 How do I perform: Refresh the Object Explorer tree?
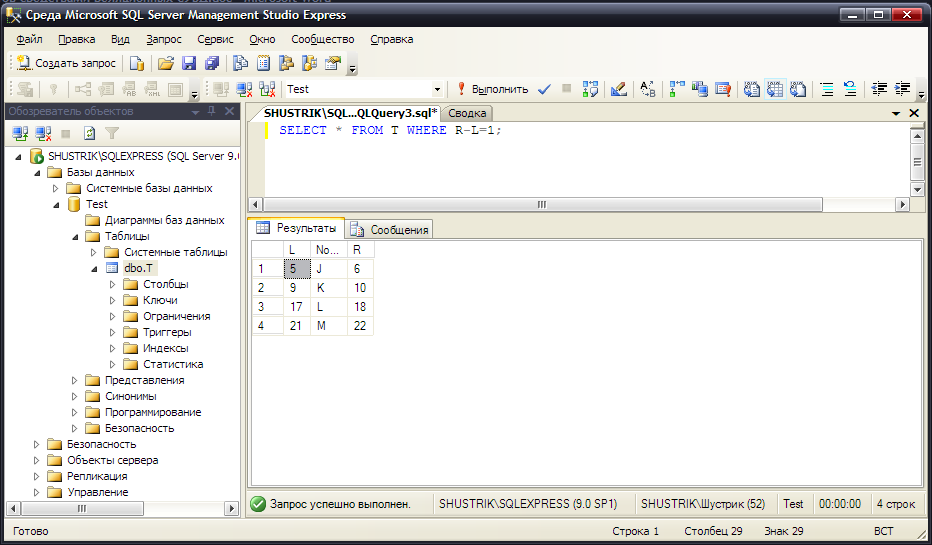pyautogui.click(x=89, y=133)
